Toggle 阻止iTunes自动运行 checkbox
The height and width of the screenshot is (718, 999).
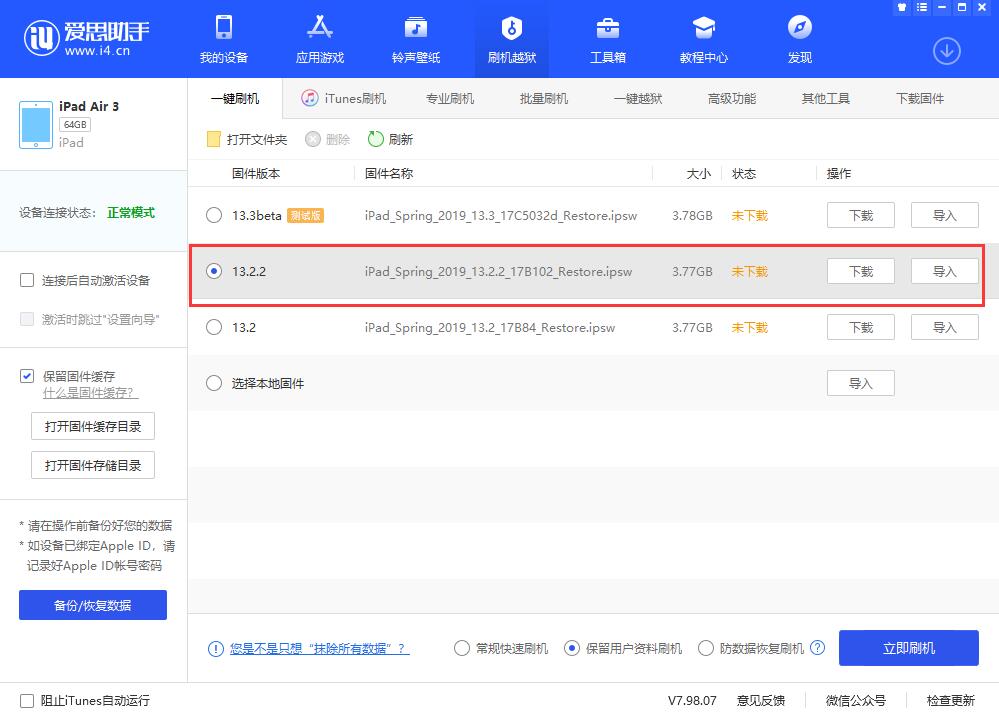coord(27,700)
